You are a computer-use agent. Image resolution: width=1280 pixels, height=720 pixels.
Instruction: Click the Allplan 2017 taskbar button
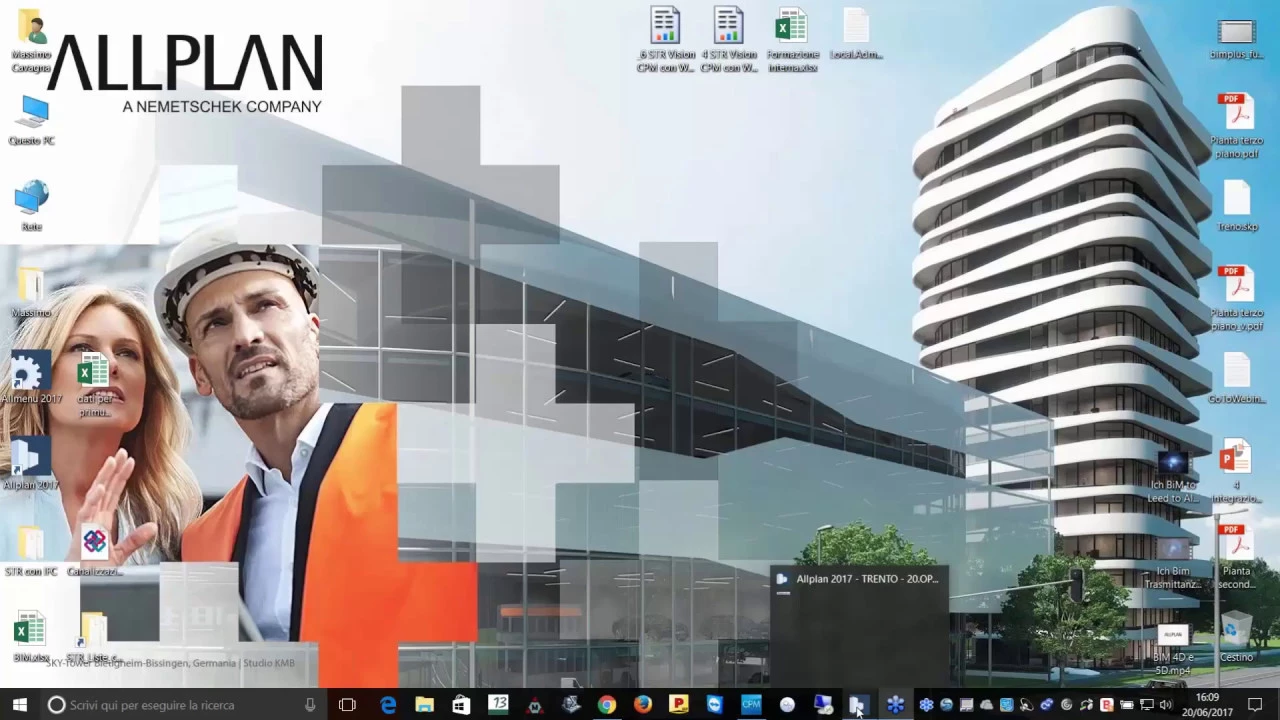click(858, 705)
